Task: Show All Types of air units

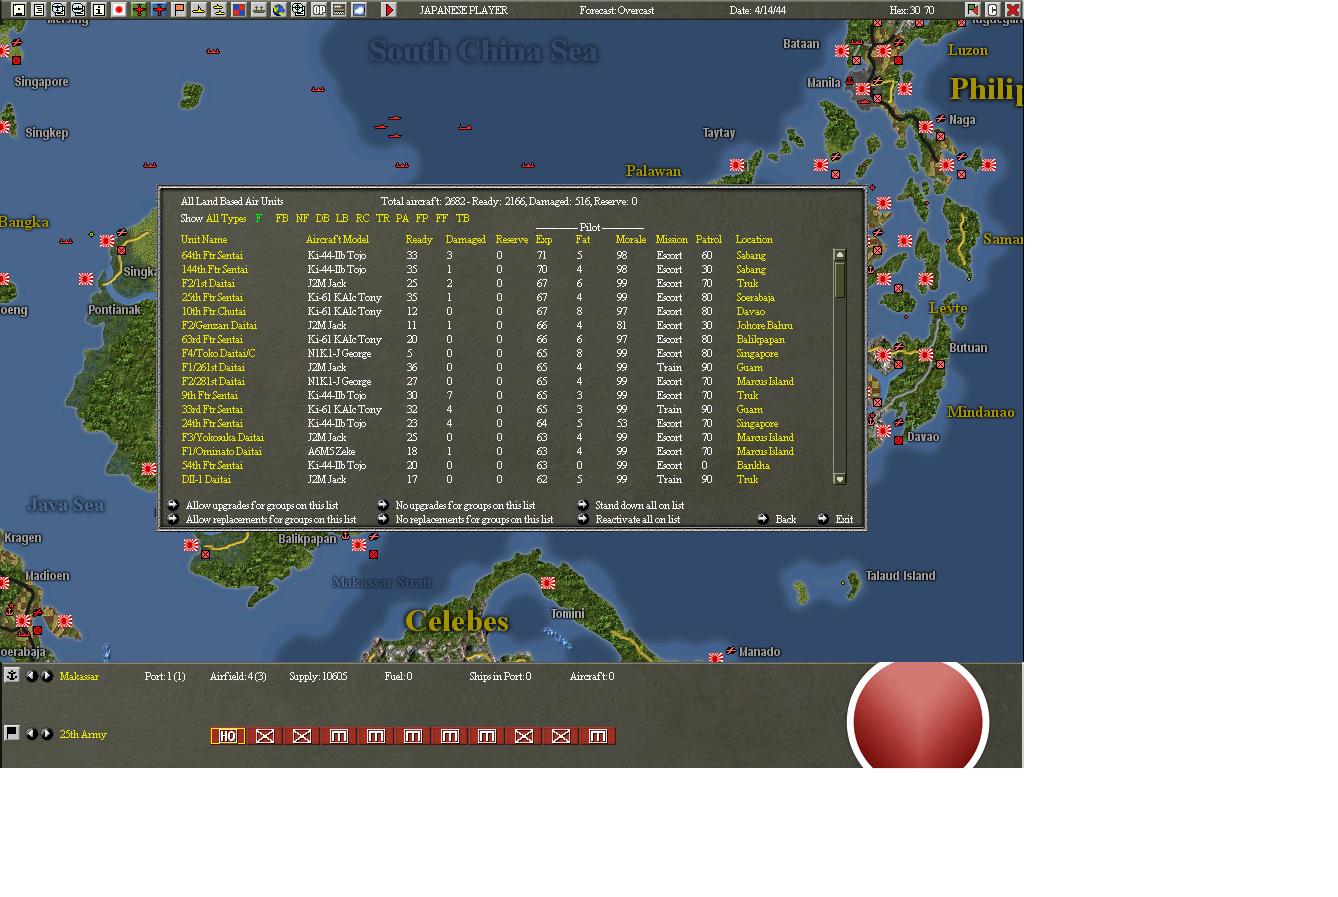Action: point(226,218)
